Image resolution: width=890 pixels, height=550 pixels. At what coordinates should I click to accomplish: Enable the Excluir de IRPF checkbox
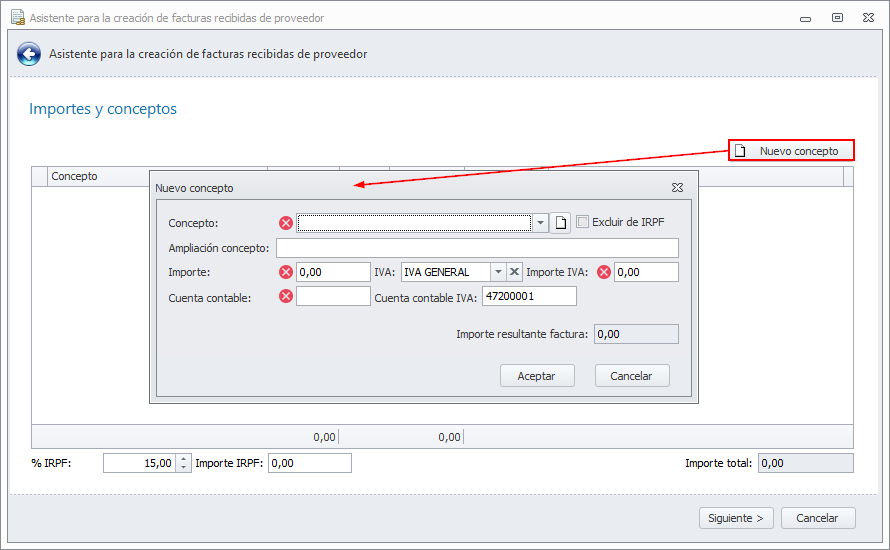[x=583, y=222]
